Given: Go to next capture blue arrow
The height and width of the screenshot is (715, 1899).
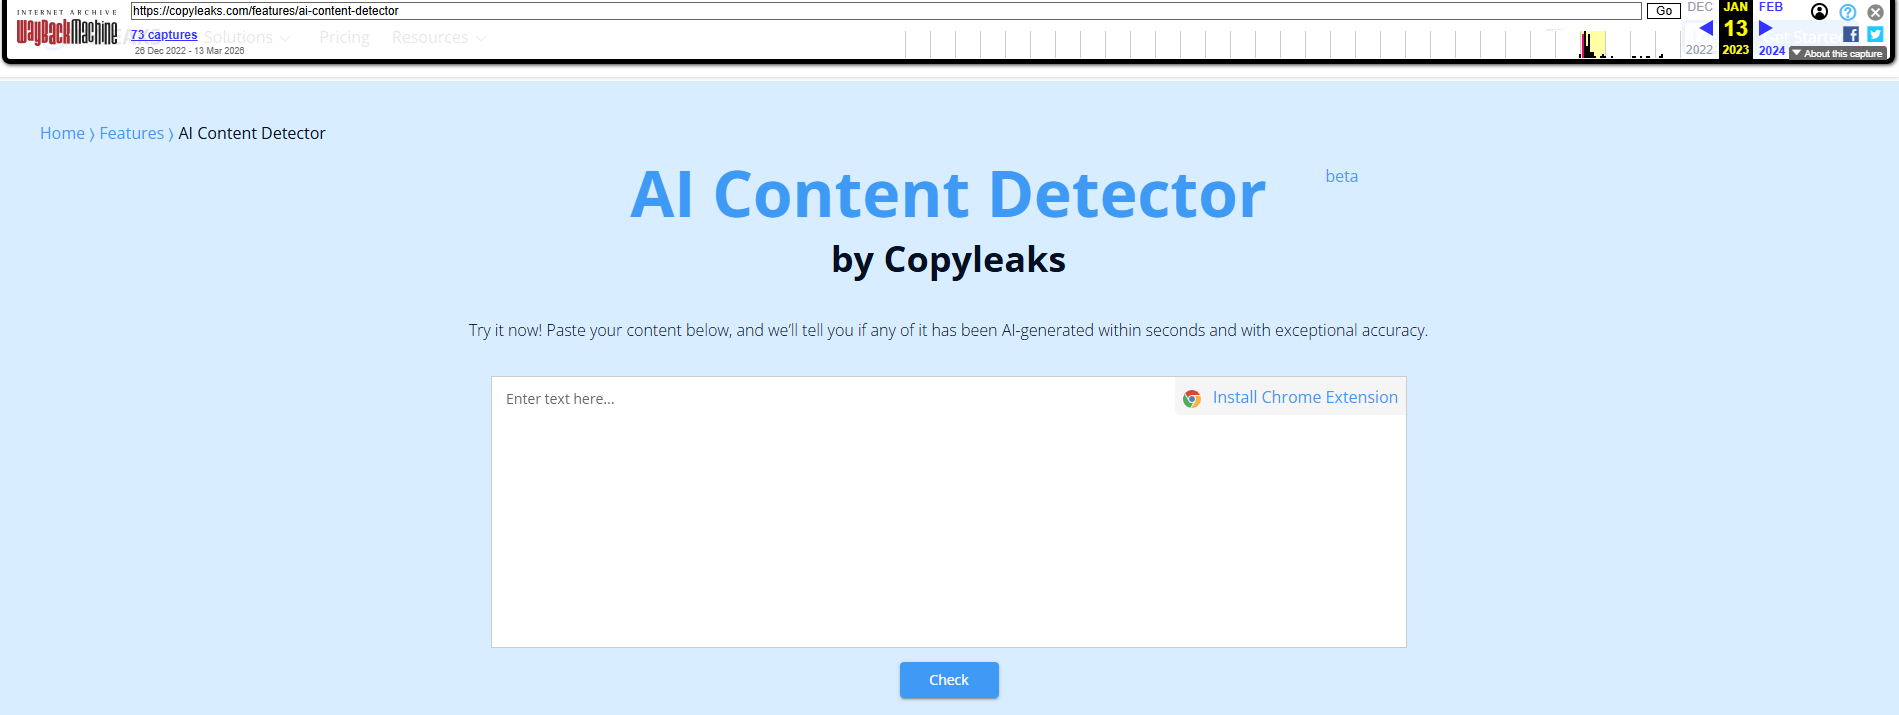Looking at the screenshot, I should 1766,28.
